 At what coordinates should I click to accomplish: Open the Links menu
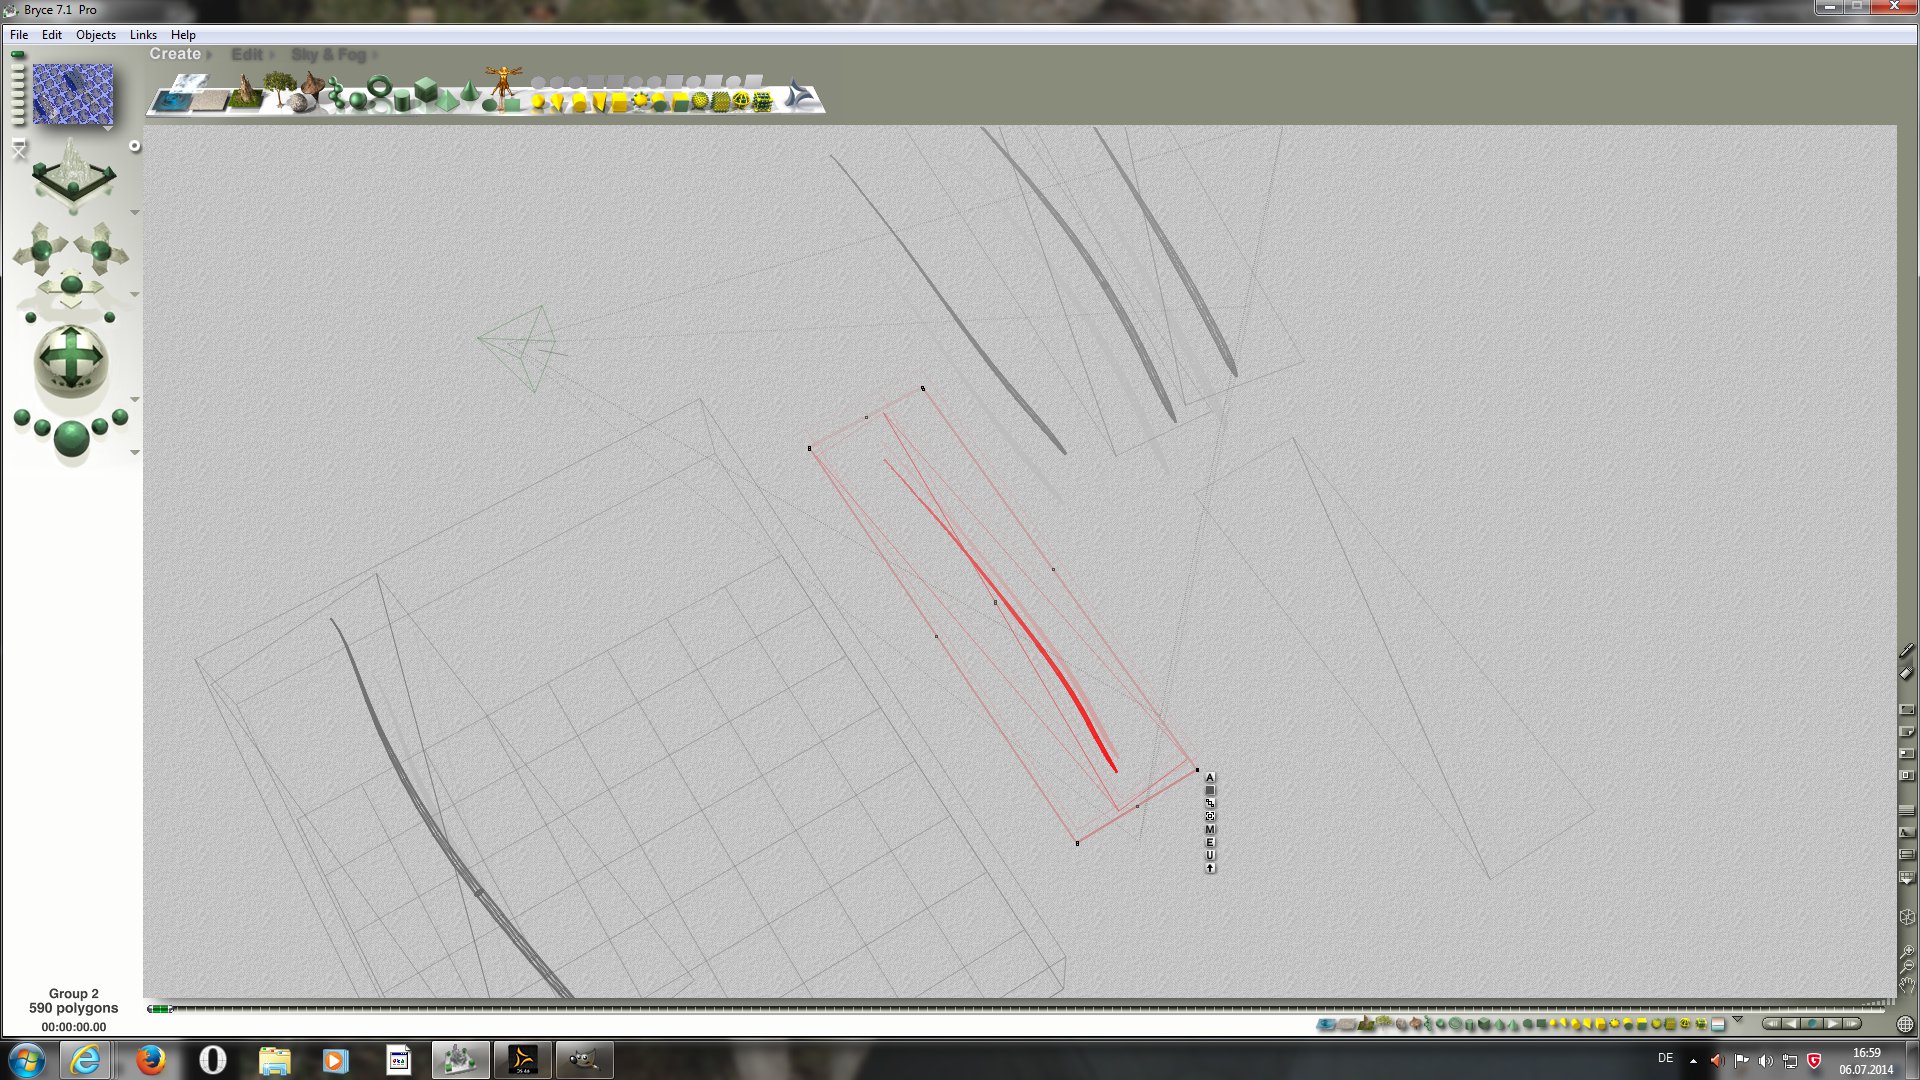tap(143, 35)
